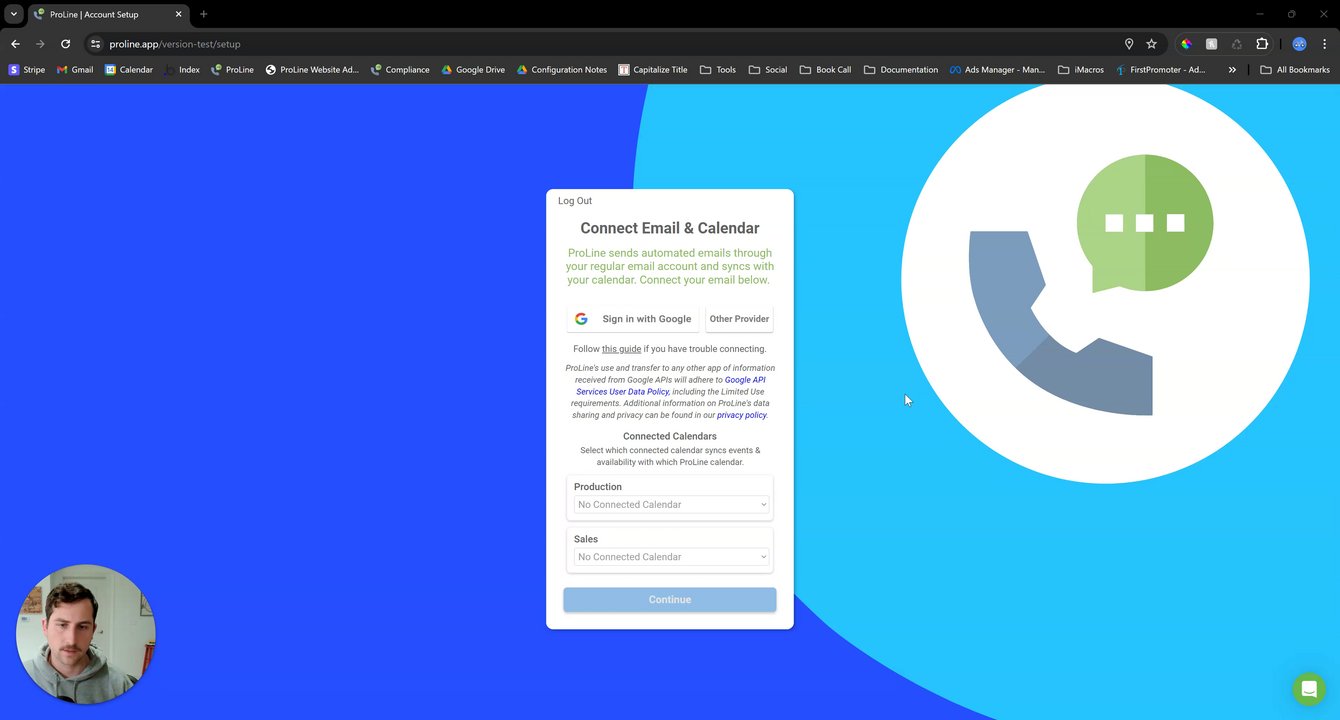The height and width of the screenshot is (720, 1340).
Task: Expand the Sales calendar dropdown
Action: point(670,557)
